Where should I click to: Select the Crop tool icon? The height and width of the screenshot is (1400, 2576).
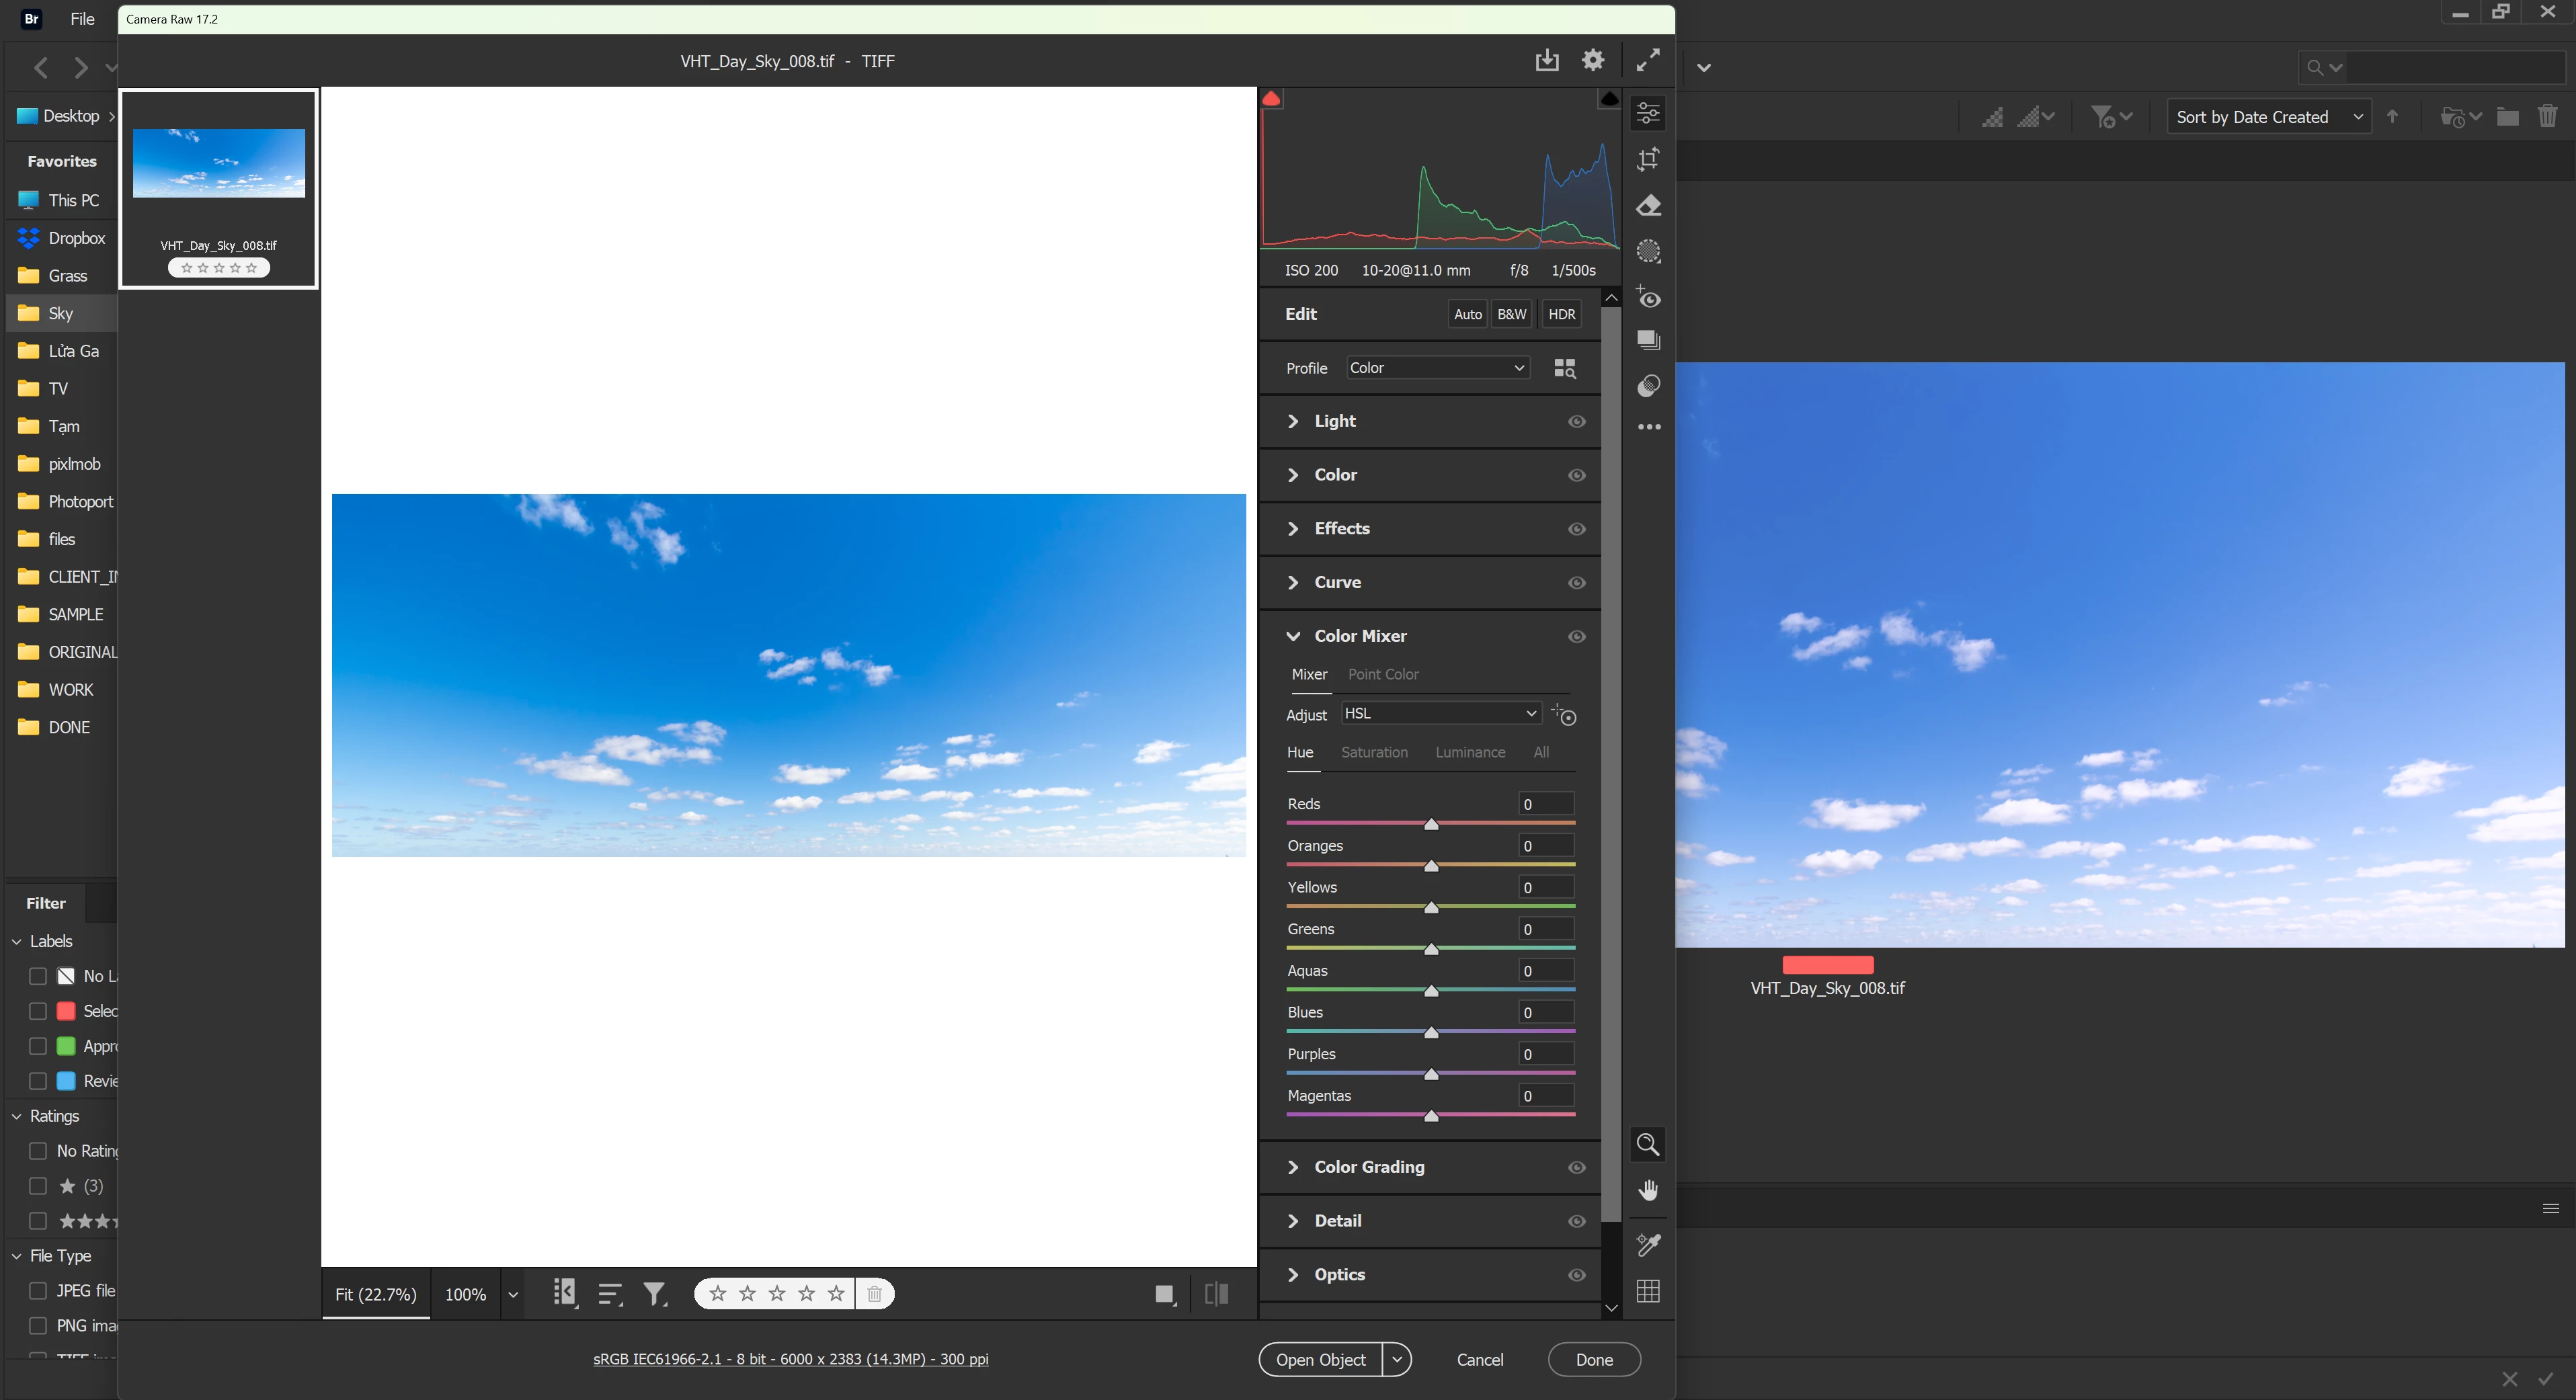pyautogui.click(x=1648, y=159)
